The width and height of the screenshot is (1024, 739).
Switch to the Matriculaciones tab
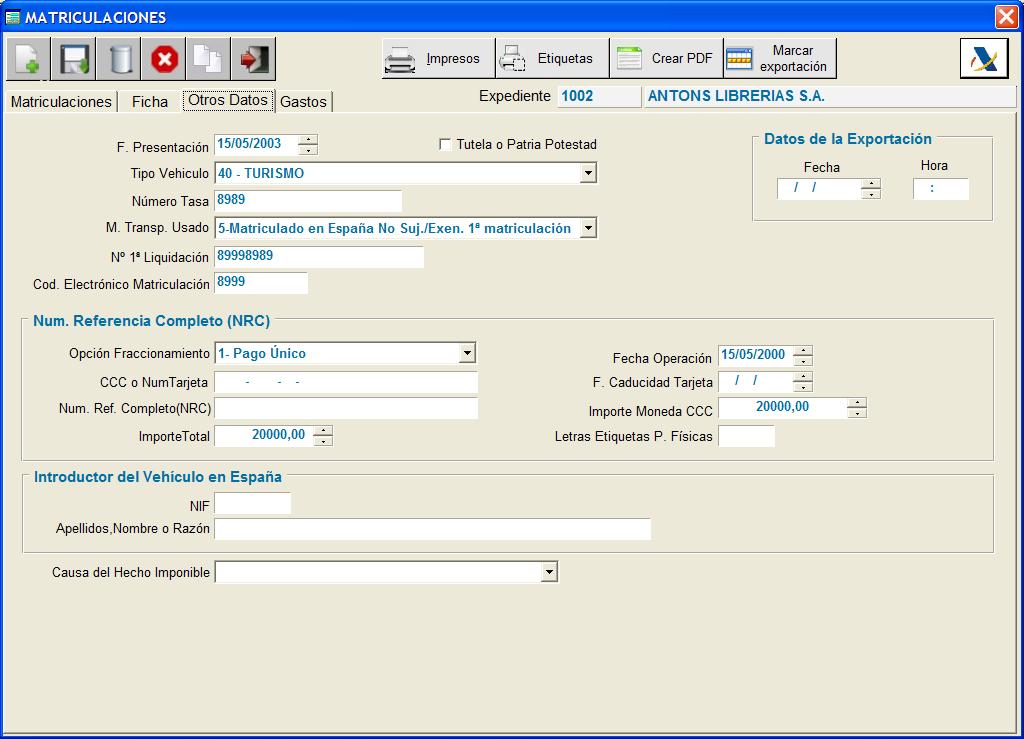[x=61, y=102]
